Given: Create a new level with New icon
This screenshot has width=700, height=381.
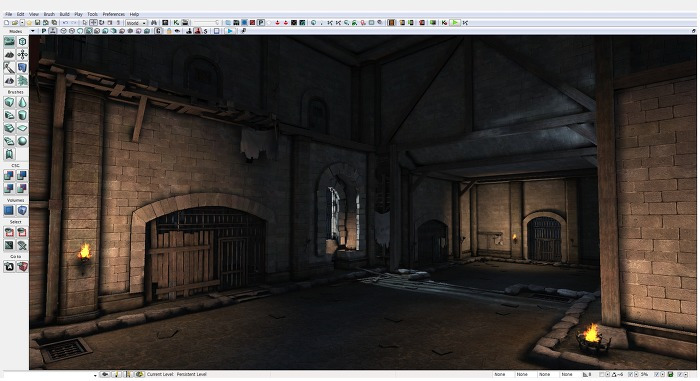Looking at the screenshot, I should [6, 23].
